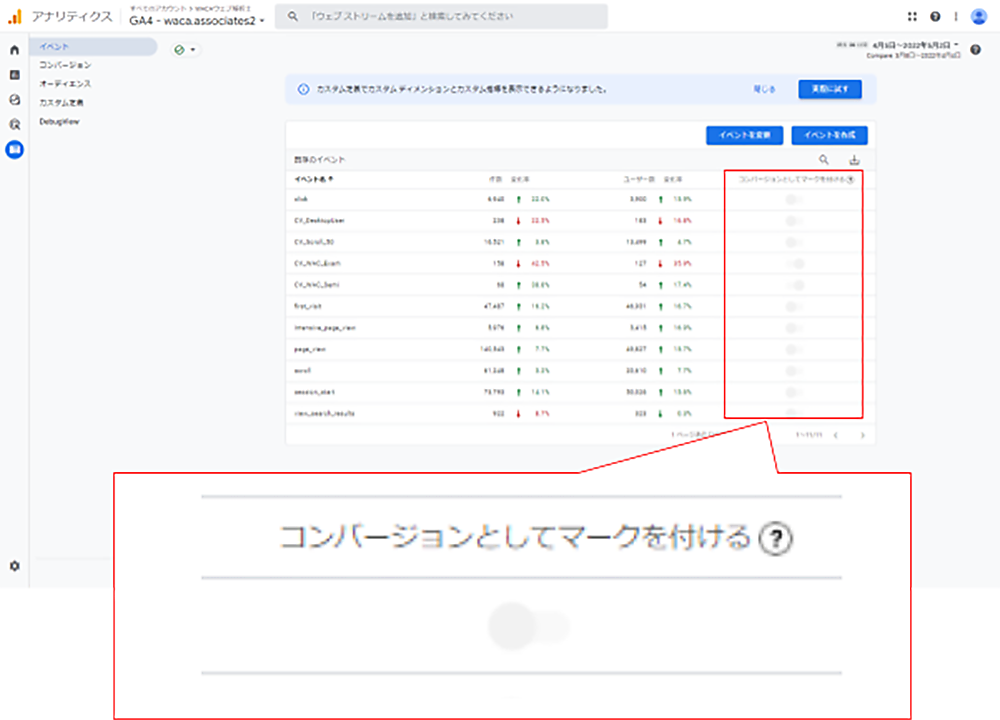The image size is (1000, 720).
Task: Open the Advertising icon in left sidebar
Action: pos(14,125)
